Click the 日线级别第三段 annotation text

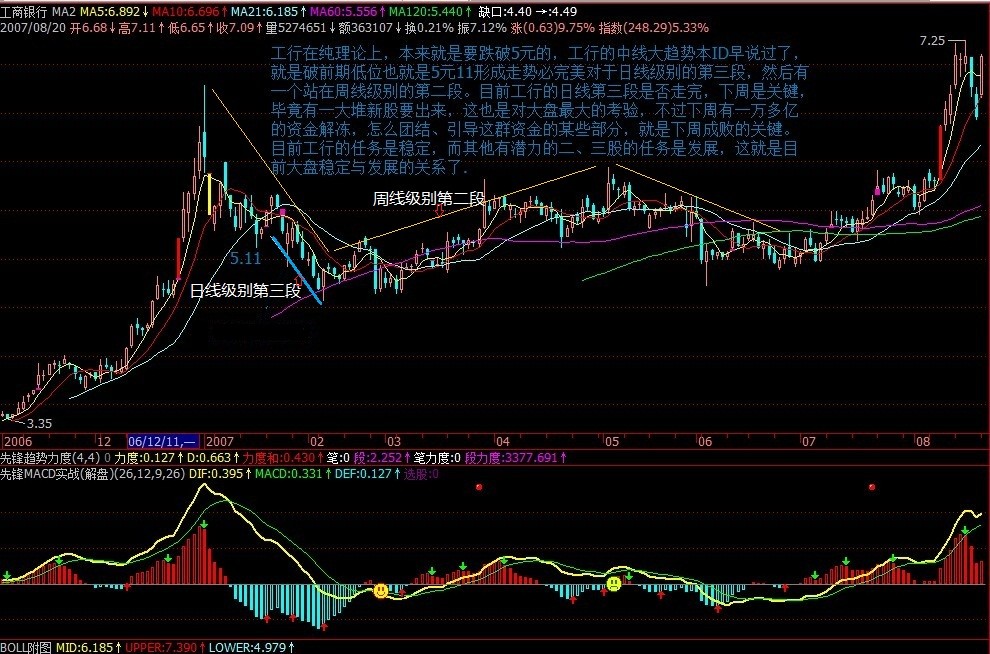245,291
